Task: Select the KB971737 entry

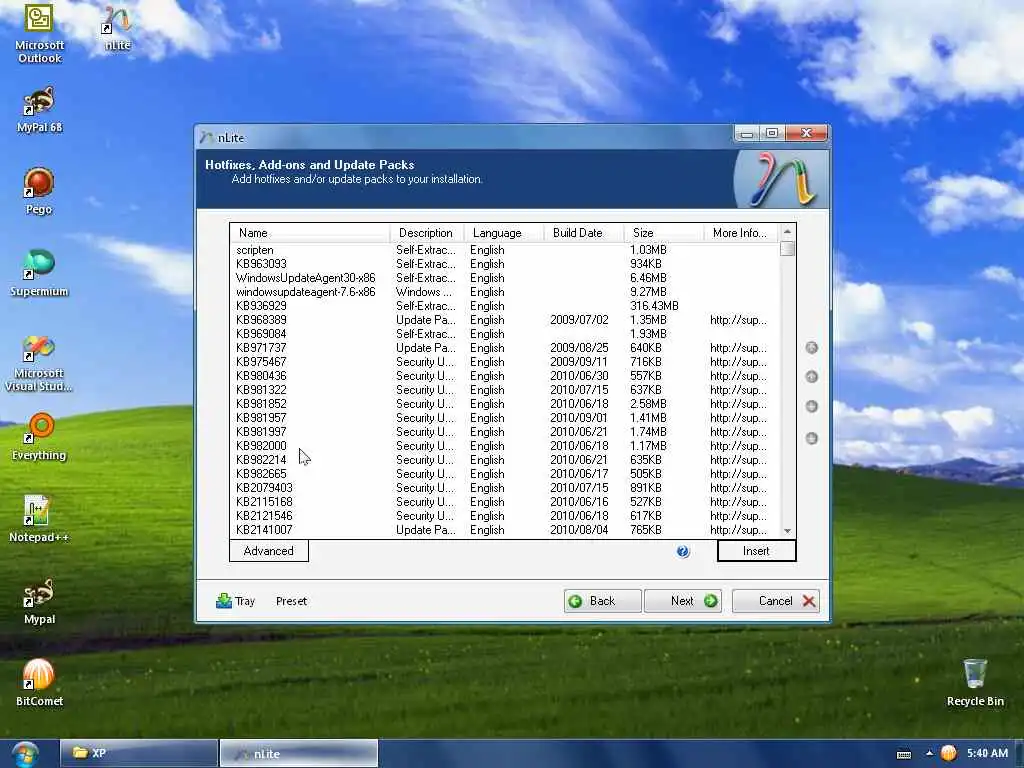Action: [x=505, y=348]
